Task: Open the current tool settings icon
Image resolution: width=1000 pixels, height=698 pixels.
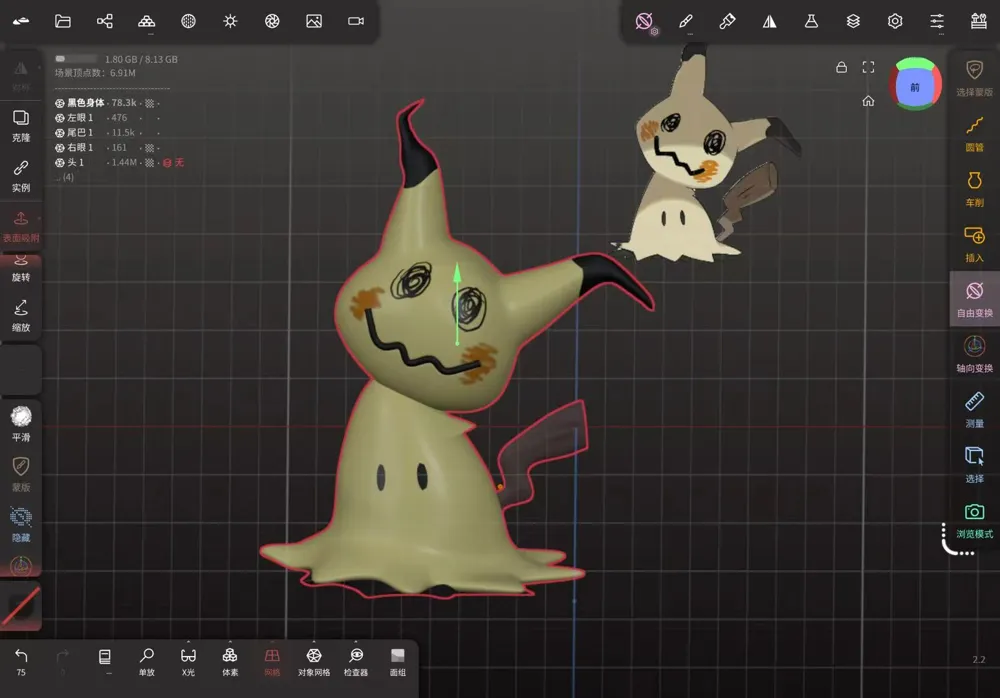Action: (645, 22)
